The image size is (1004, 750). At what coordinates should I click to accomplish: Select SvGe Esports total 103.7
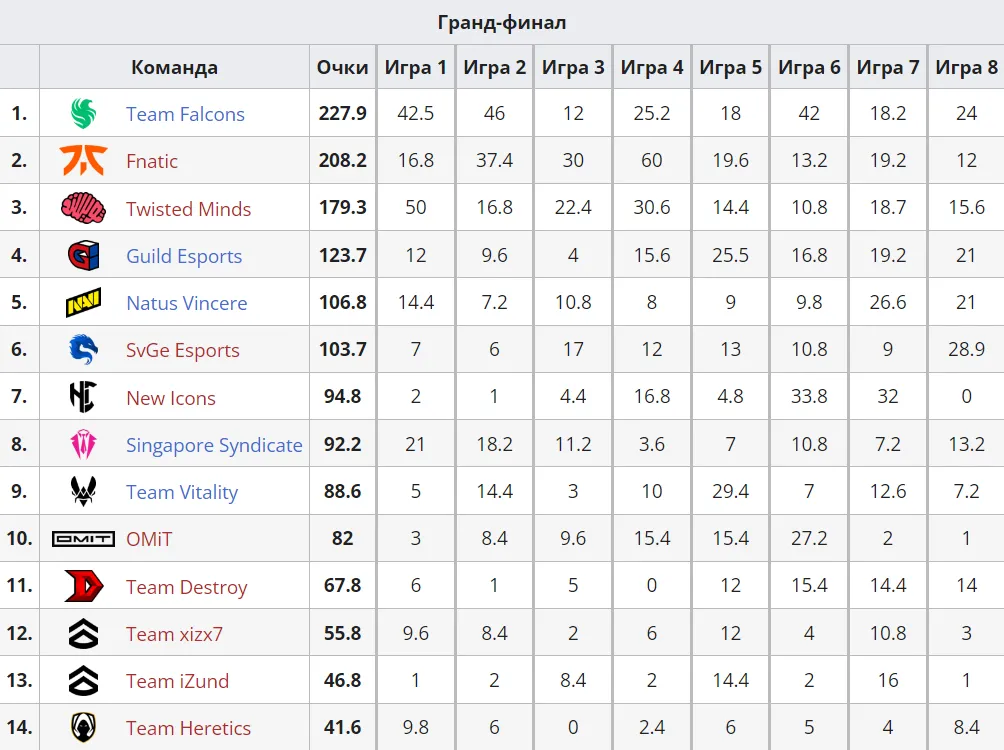(x=343, y=350)
